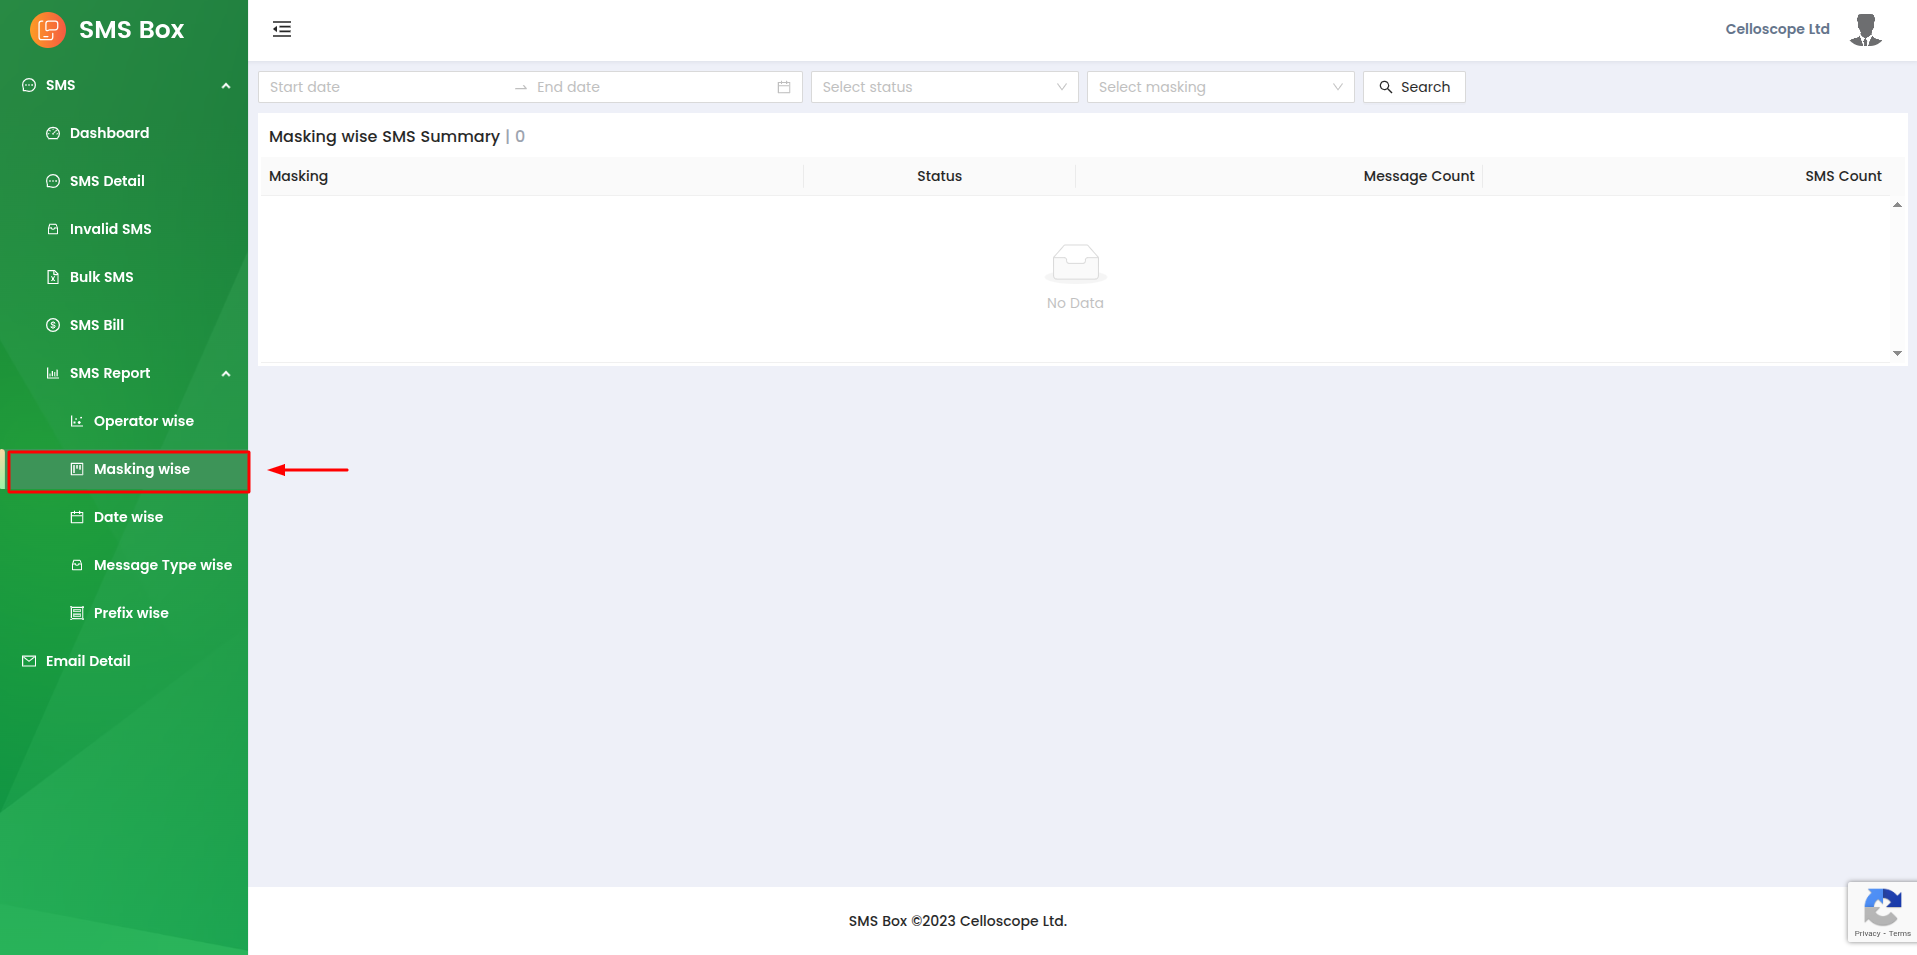The image size is (1917, 955).
Task: Go to Date wise report
Action: [x=128, y=517]
